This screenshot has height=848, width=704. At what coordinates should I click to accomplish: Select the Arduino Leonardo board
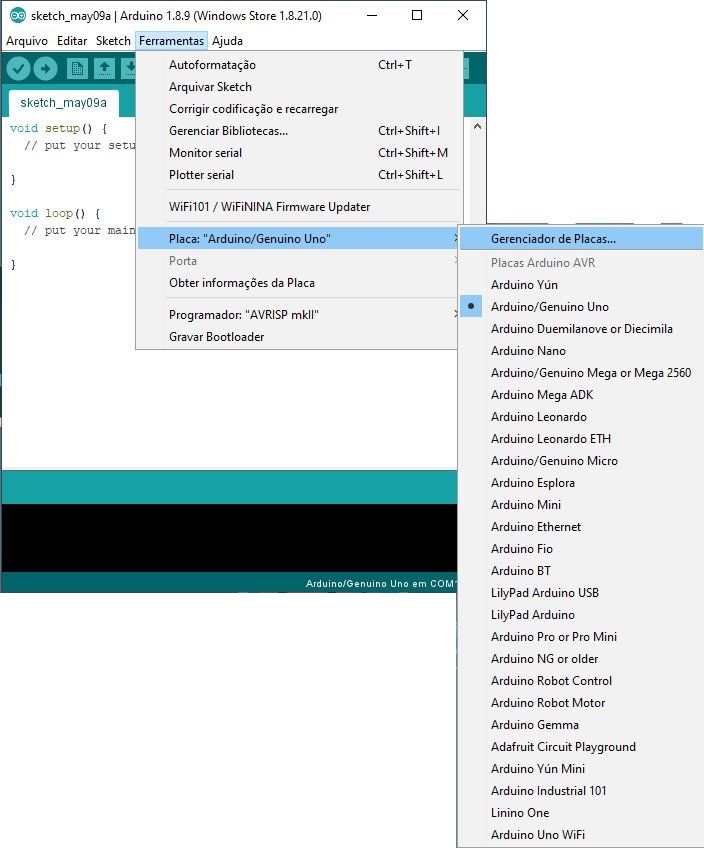[x=581, y=417]
